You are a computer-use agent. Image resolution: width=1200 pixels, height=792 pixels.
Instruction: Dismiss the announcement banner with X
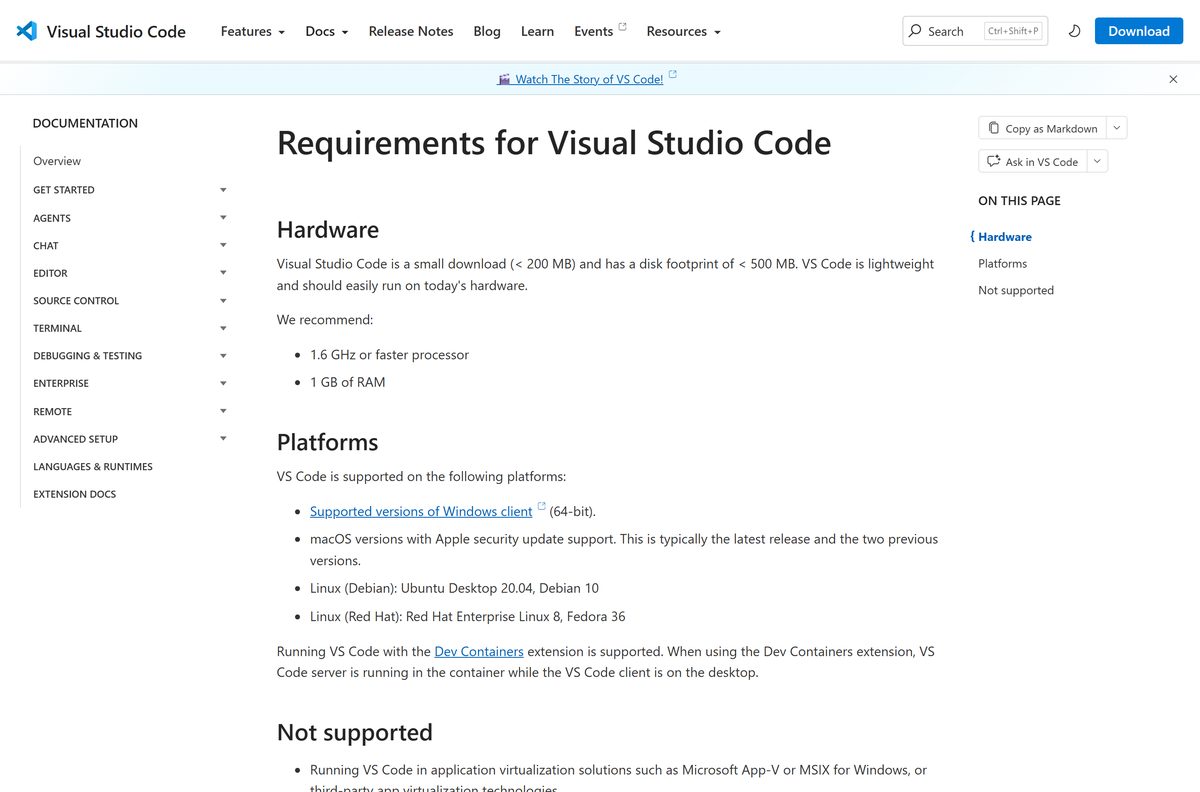click(x=1173, y=79)
